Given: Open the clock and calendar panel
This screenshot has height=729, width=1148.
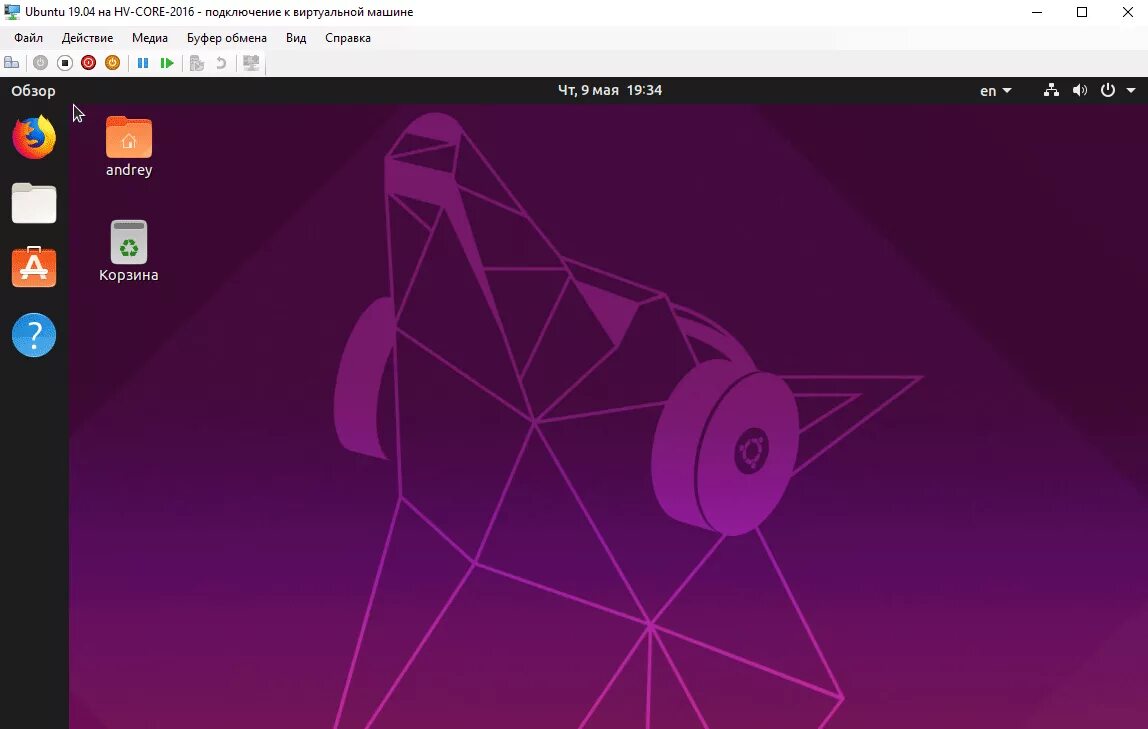Looking at the screenshot, I should point(610,90).
